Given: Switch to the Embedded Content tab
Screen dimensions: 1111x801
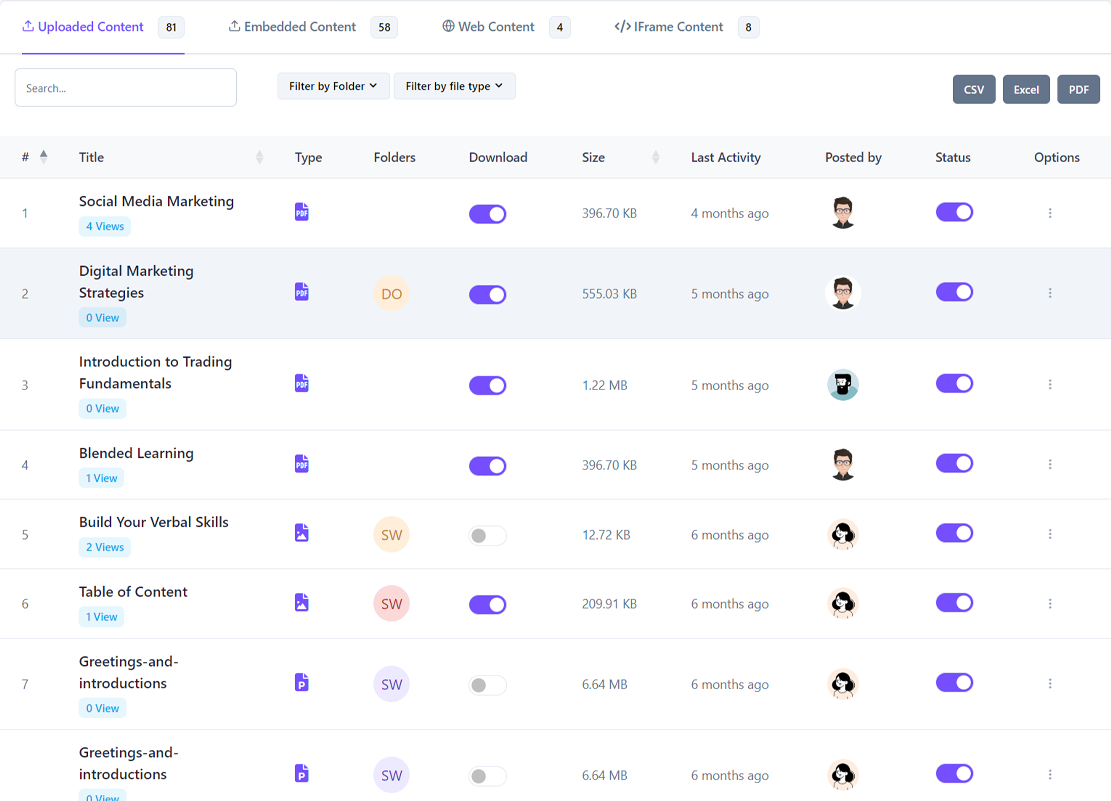Looking at the screenshot, I should point(300,27).
